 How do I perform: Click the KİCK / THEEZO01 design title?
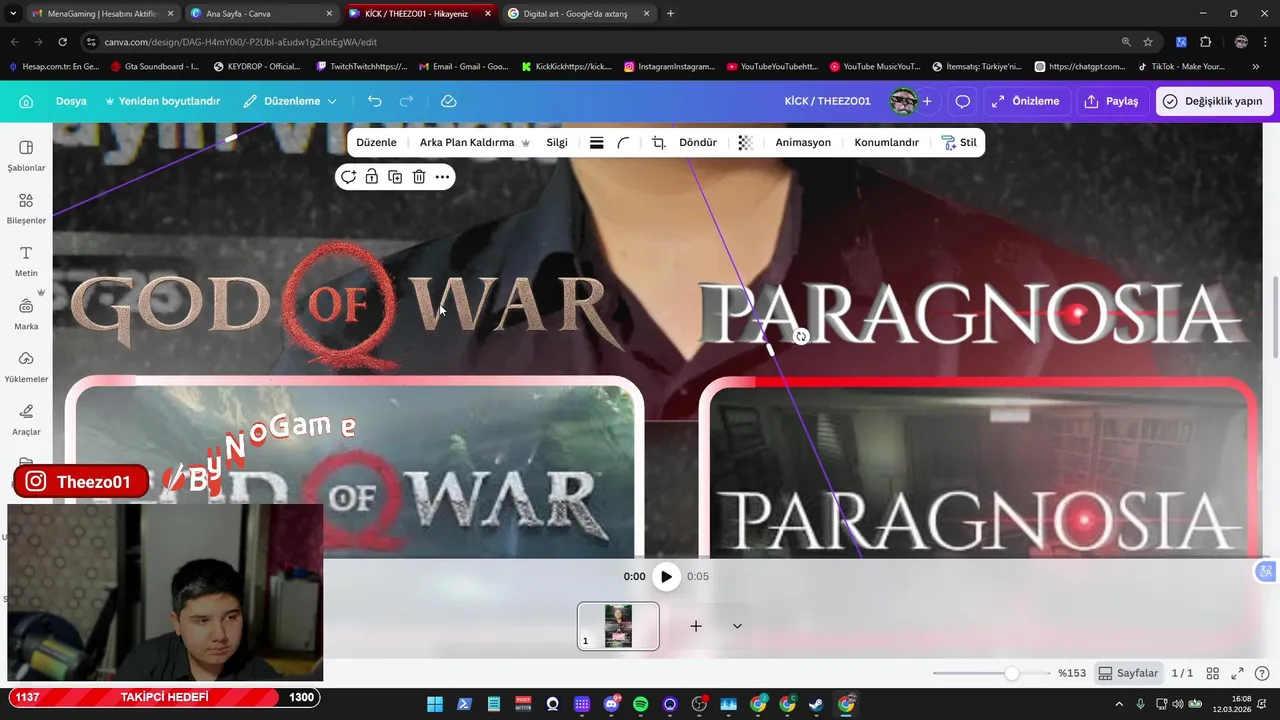827,101
